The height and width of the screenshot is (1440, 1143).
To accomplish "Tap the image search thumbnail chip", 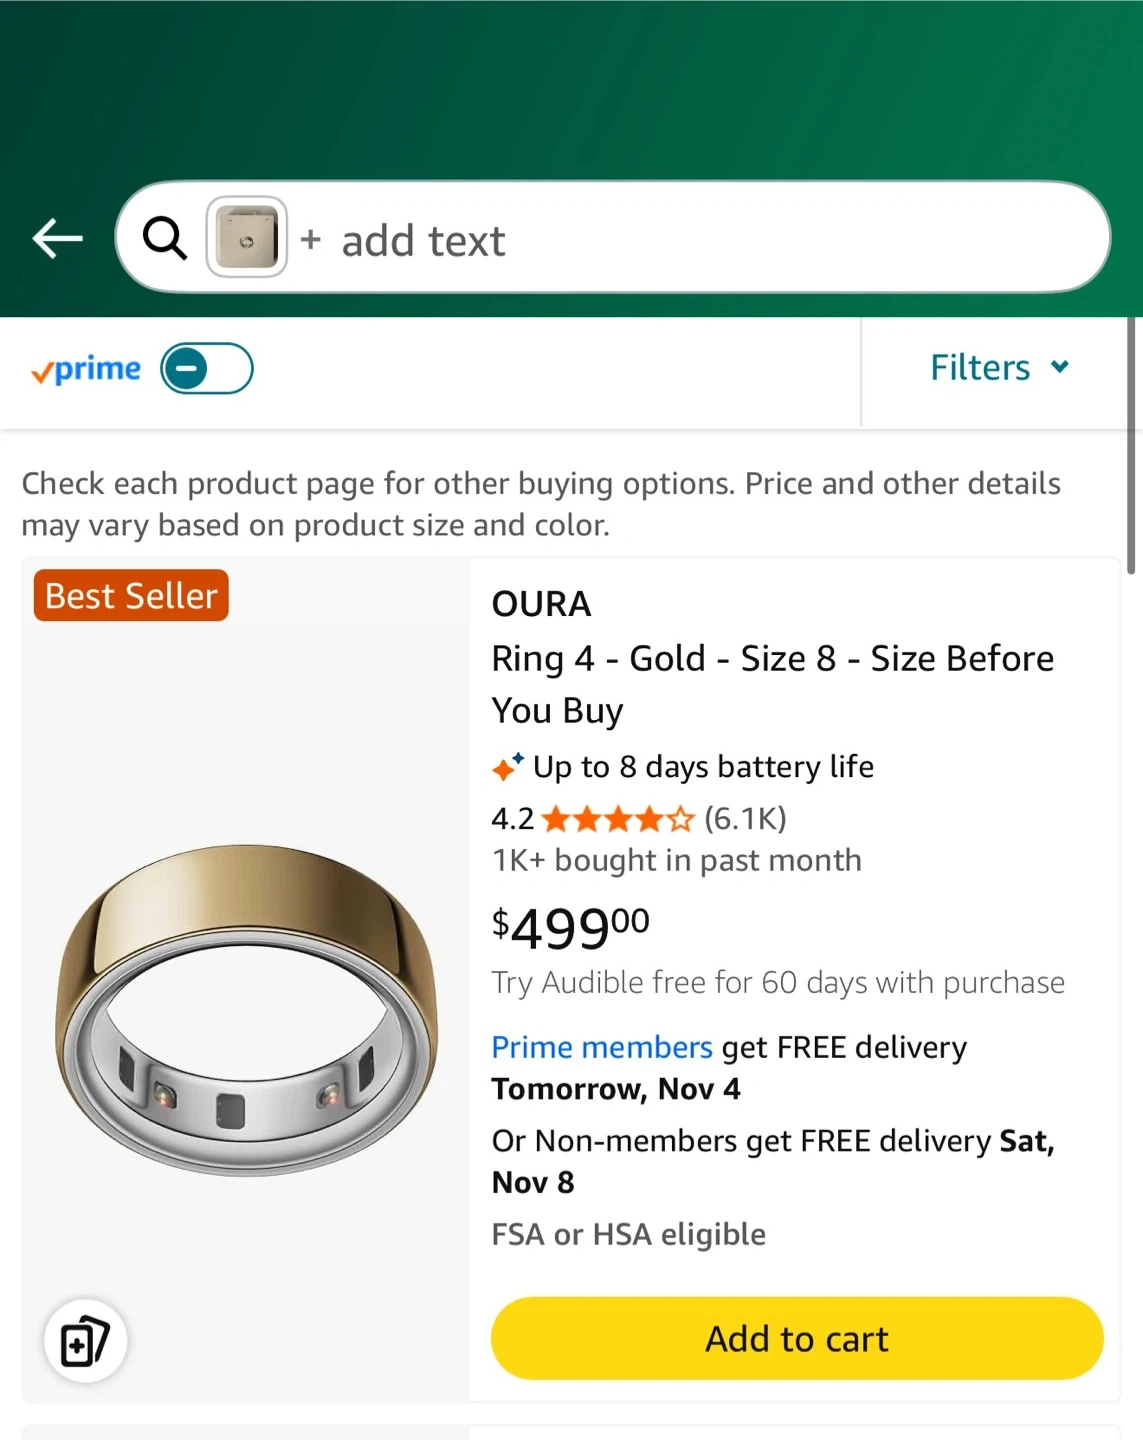I will pos(247,237).
